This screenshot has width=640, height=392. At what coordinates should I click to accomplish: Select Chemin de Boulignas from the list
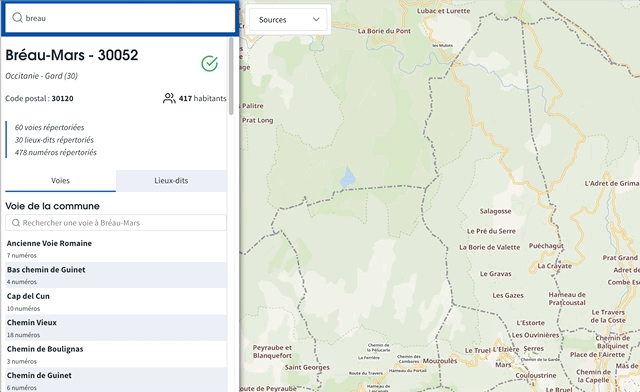[x=116, y=354]
